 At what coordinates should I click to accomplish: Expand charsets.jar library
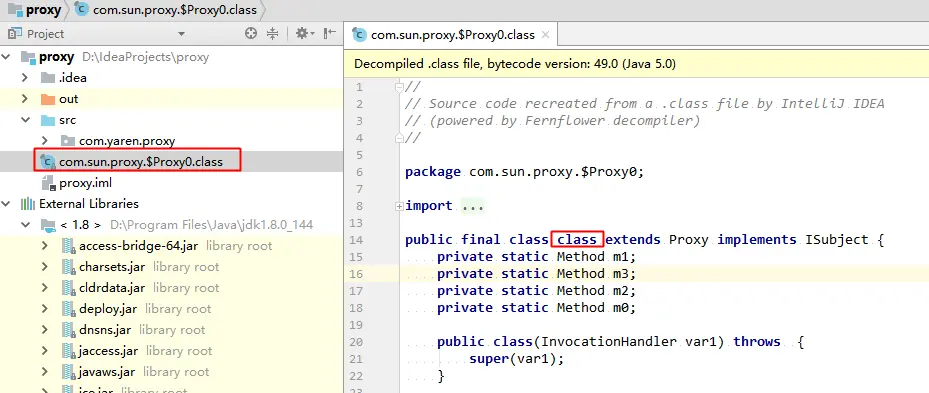(x=45, y=267)
